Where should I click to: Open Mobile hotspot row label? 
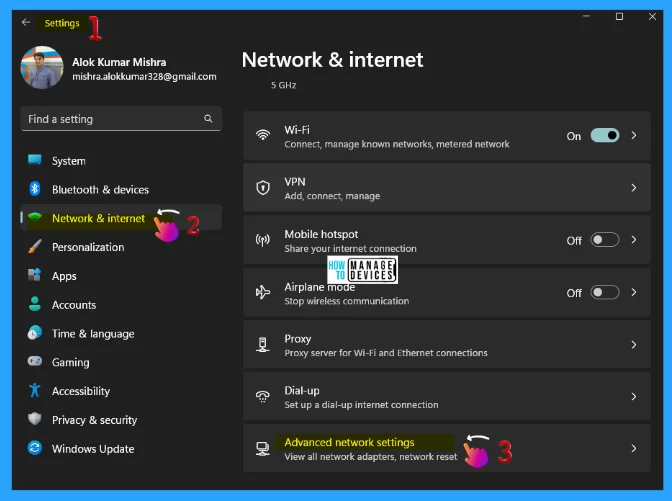tap(321, 234)
